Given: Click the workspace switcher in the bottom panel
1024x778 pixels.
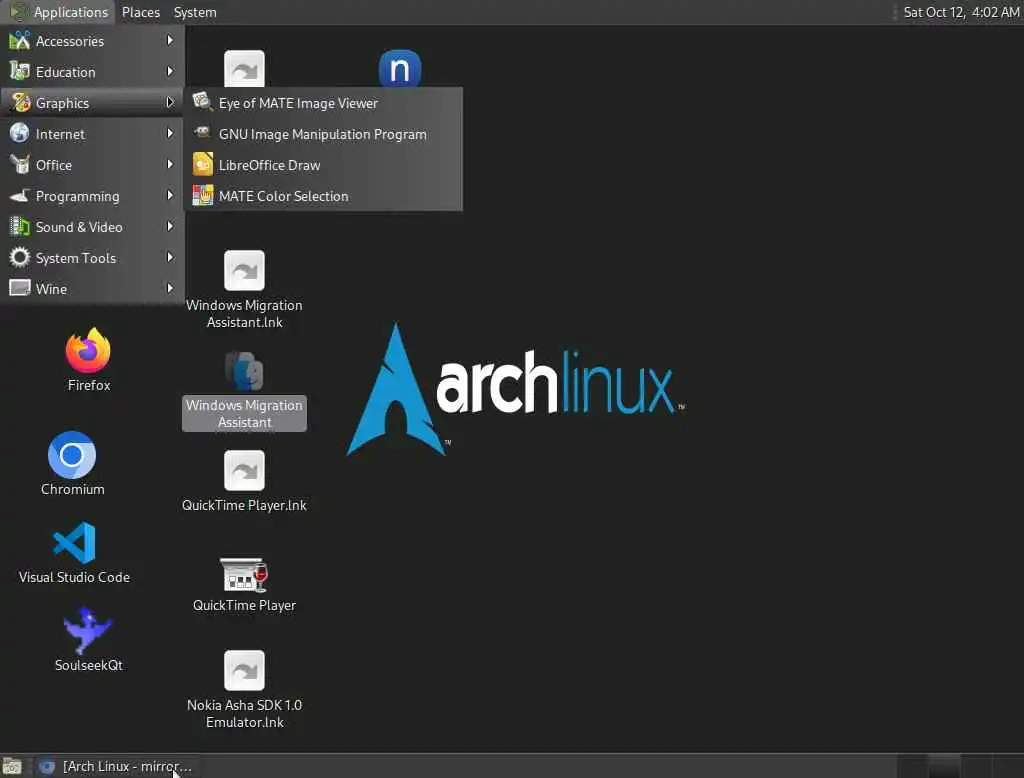Looking at the screenshot, I should click(960, 766).
